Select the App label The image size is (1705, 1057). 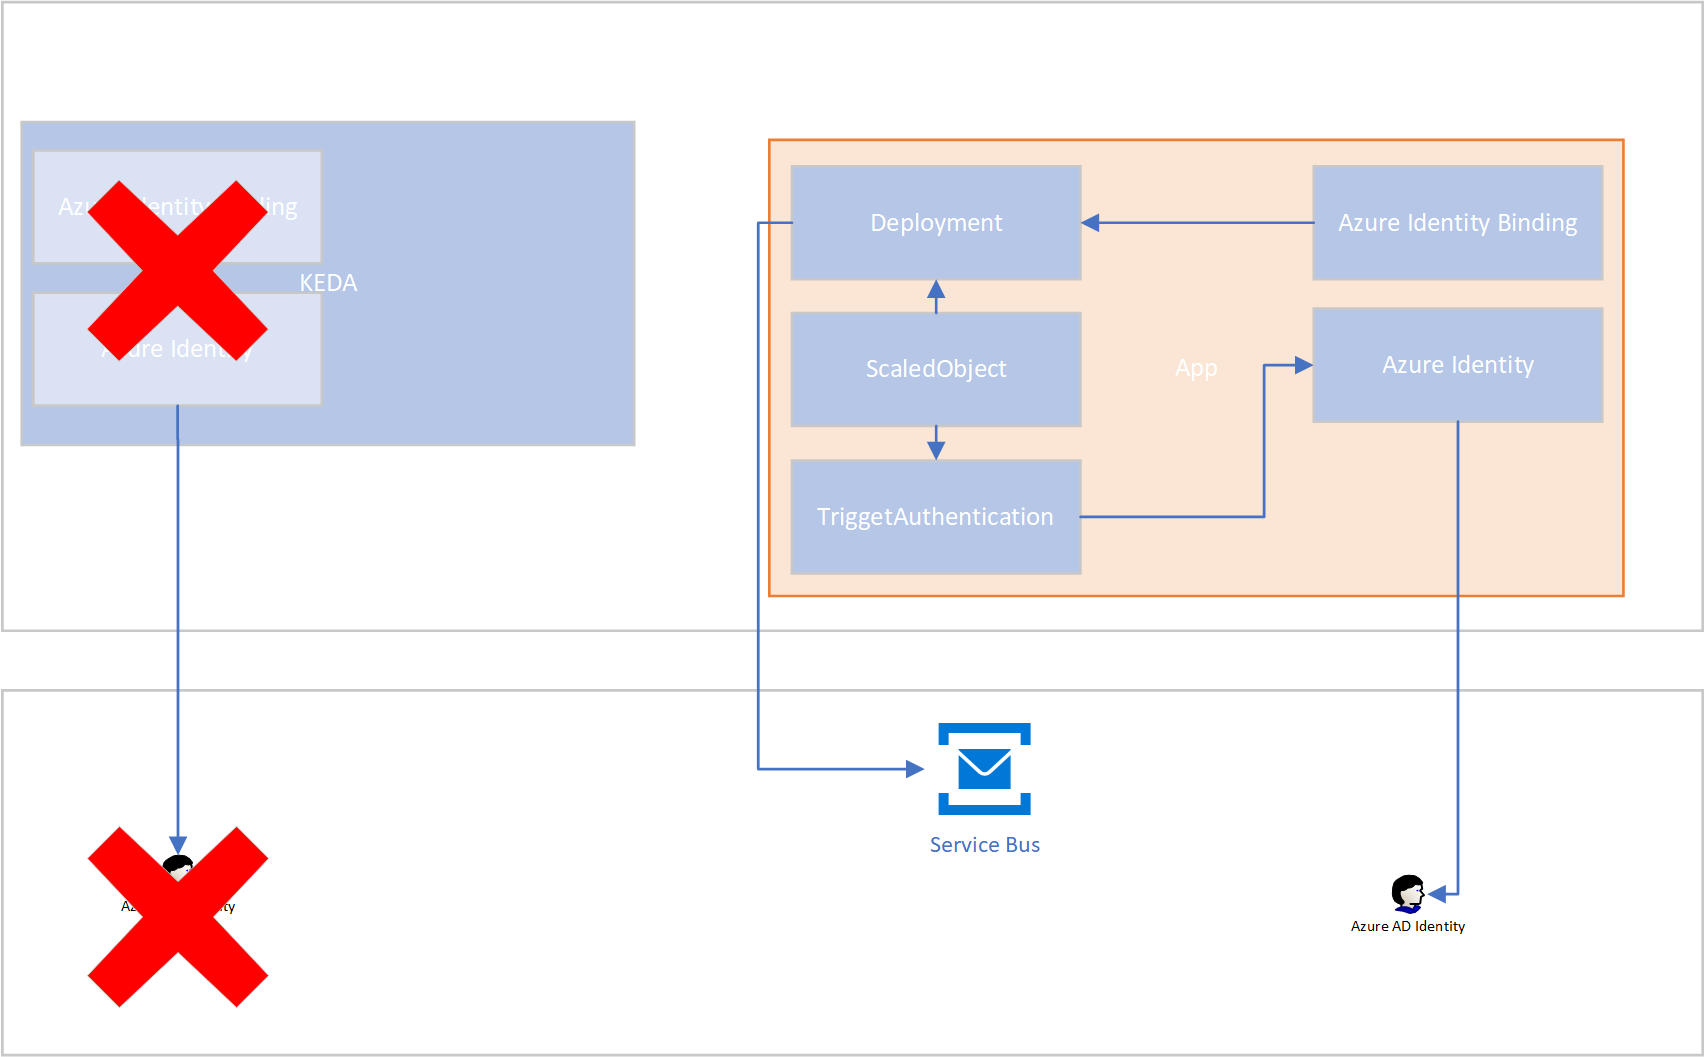pos(1196,368)
